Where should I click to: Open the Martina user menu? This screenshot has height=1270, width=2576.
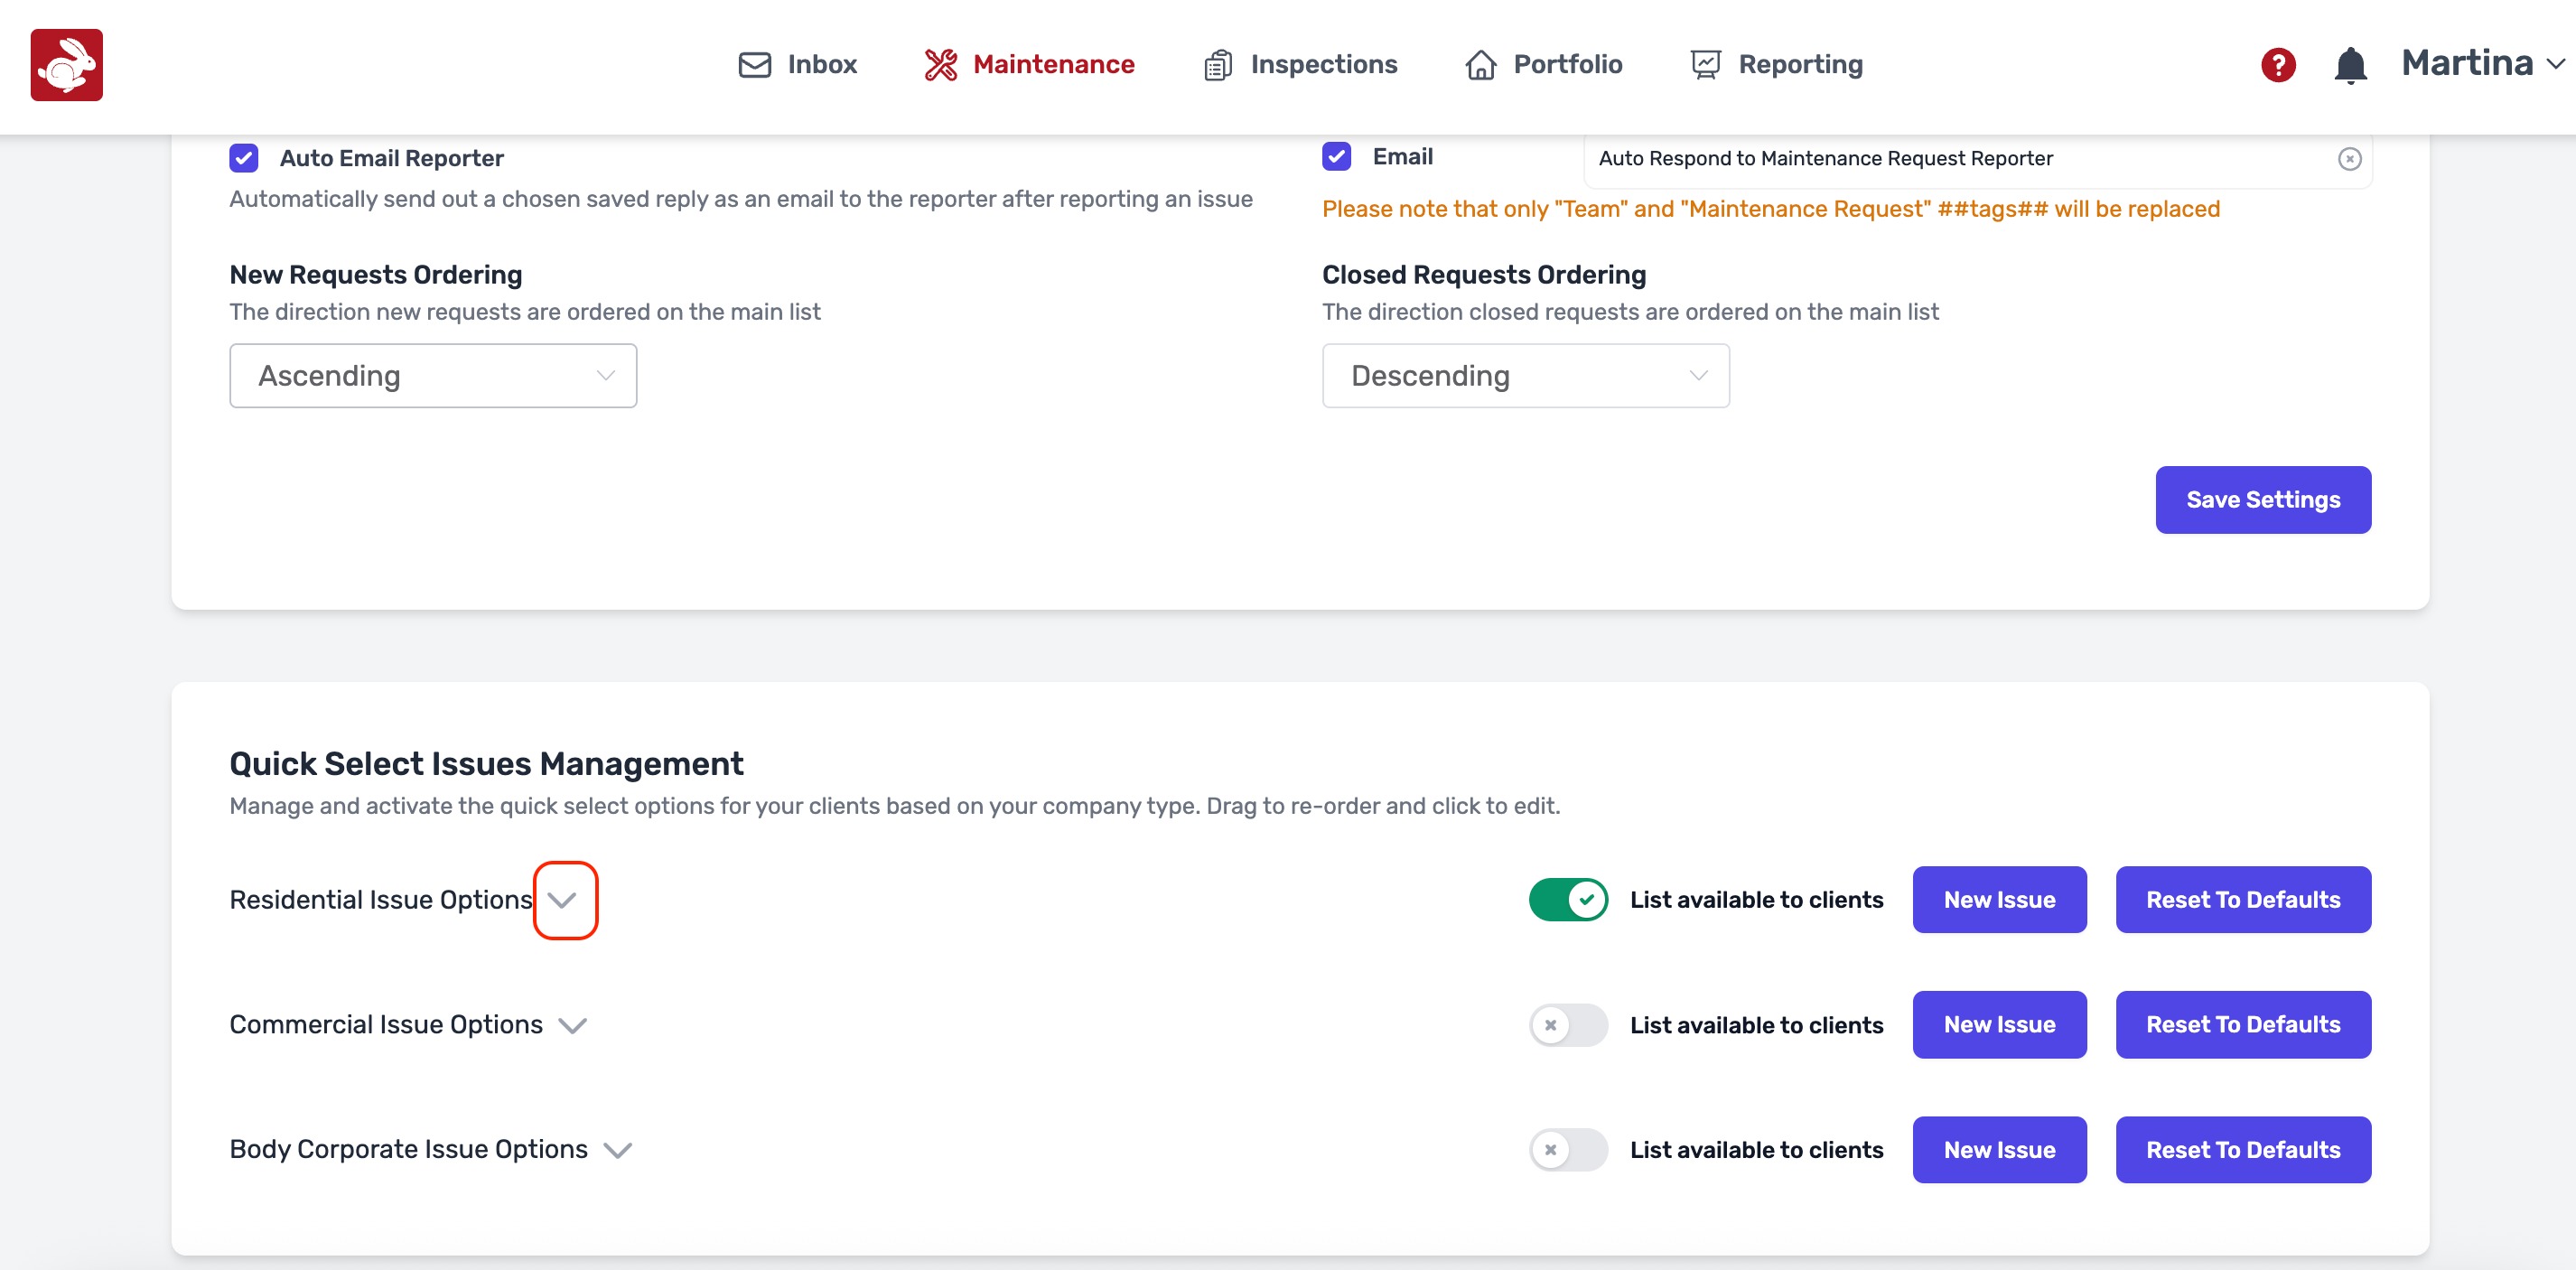click(2482, 64)
